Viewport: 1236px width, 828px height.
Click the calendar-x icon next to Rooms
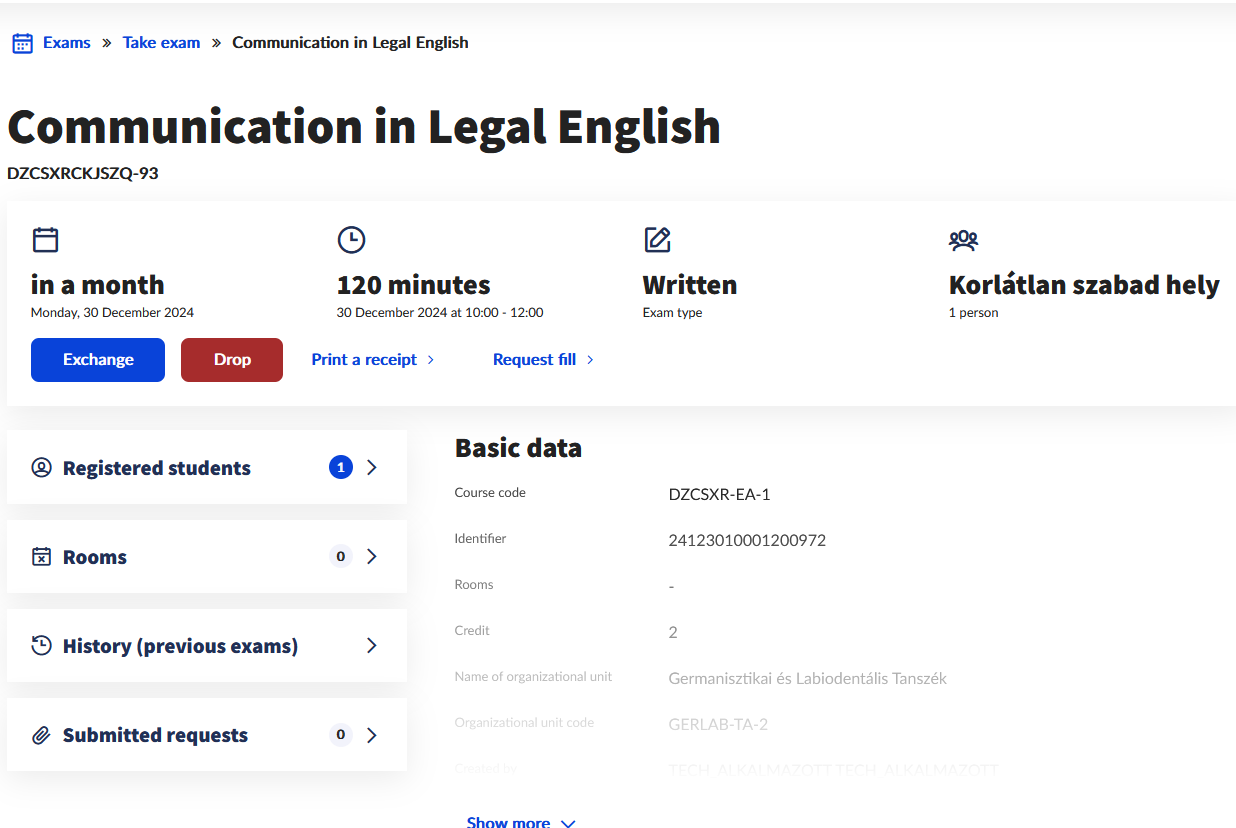[x=41, y=557]
